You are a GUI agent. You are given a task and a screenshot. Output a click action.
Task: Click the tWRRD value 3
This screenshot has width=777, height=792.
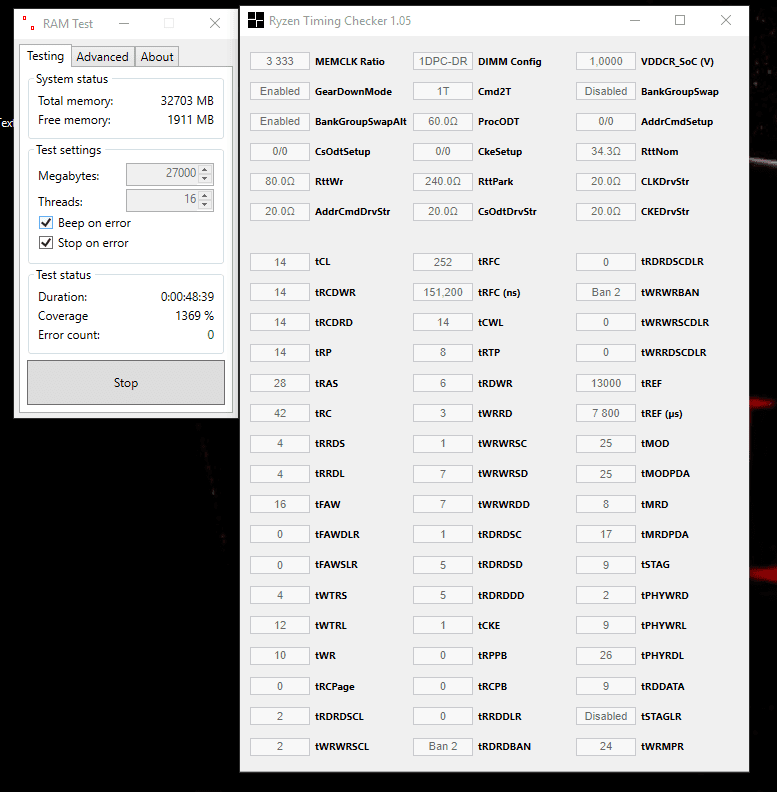443,413
